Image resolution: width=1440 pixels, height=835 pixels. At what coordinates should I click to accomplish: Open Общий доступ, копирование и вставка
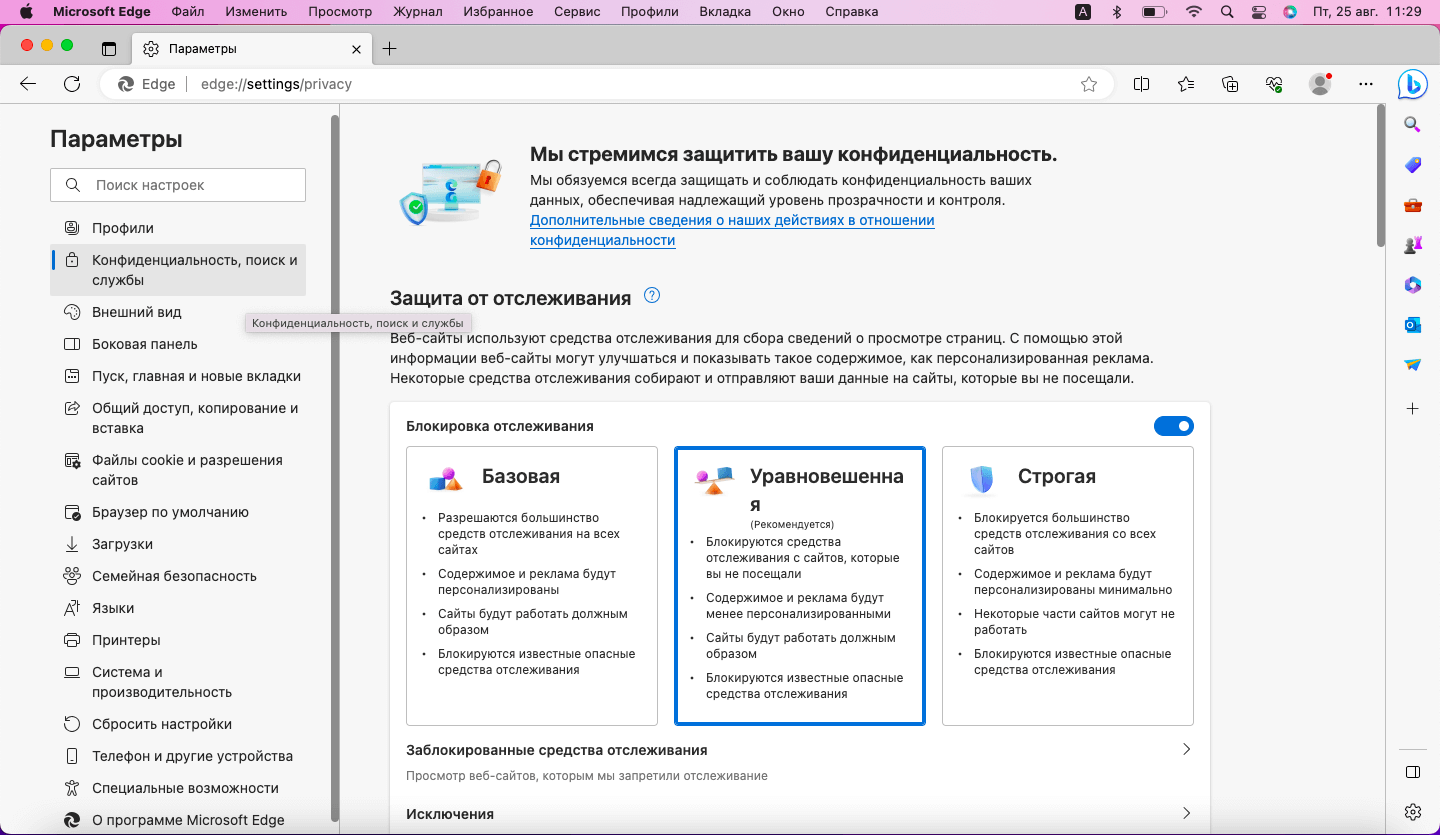click(178, 418)
